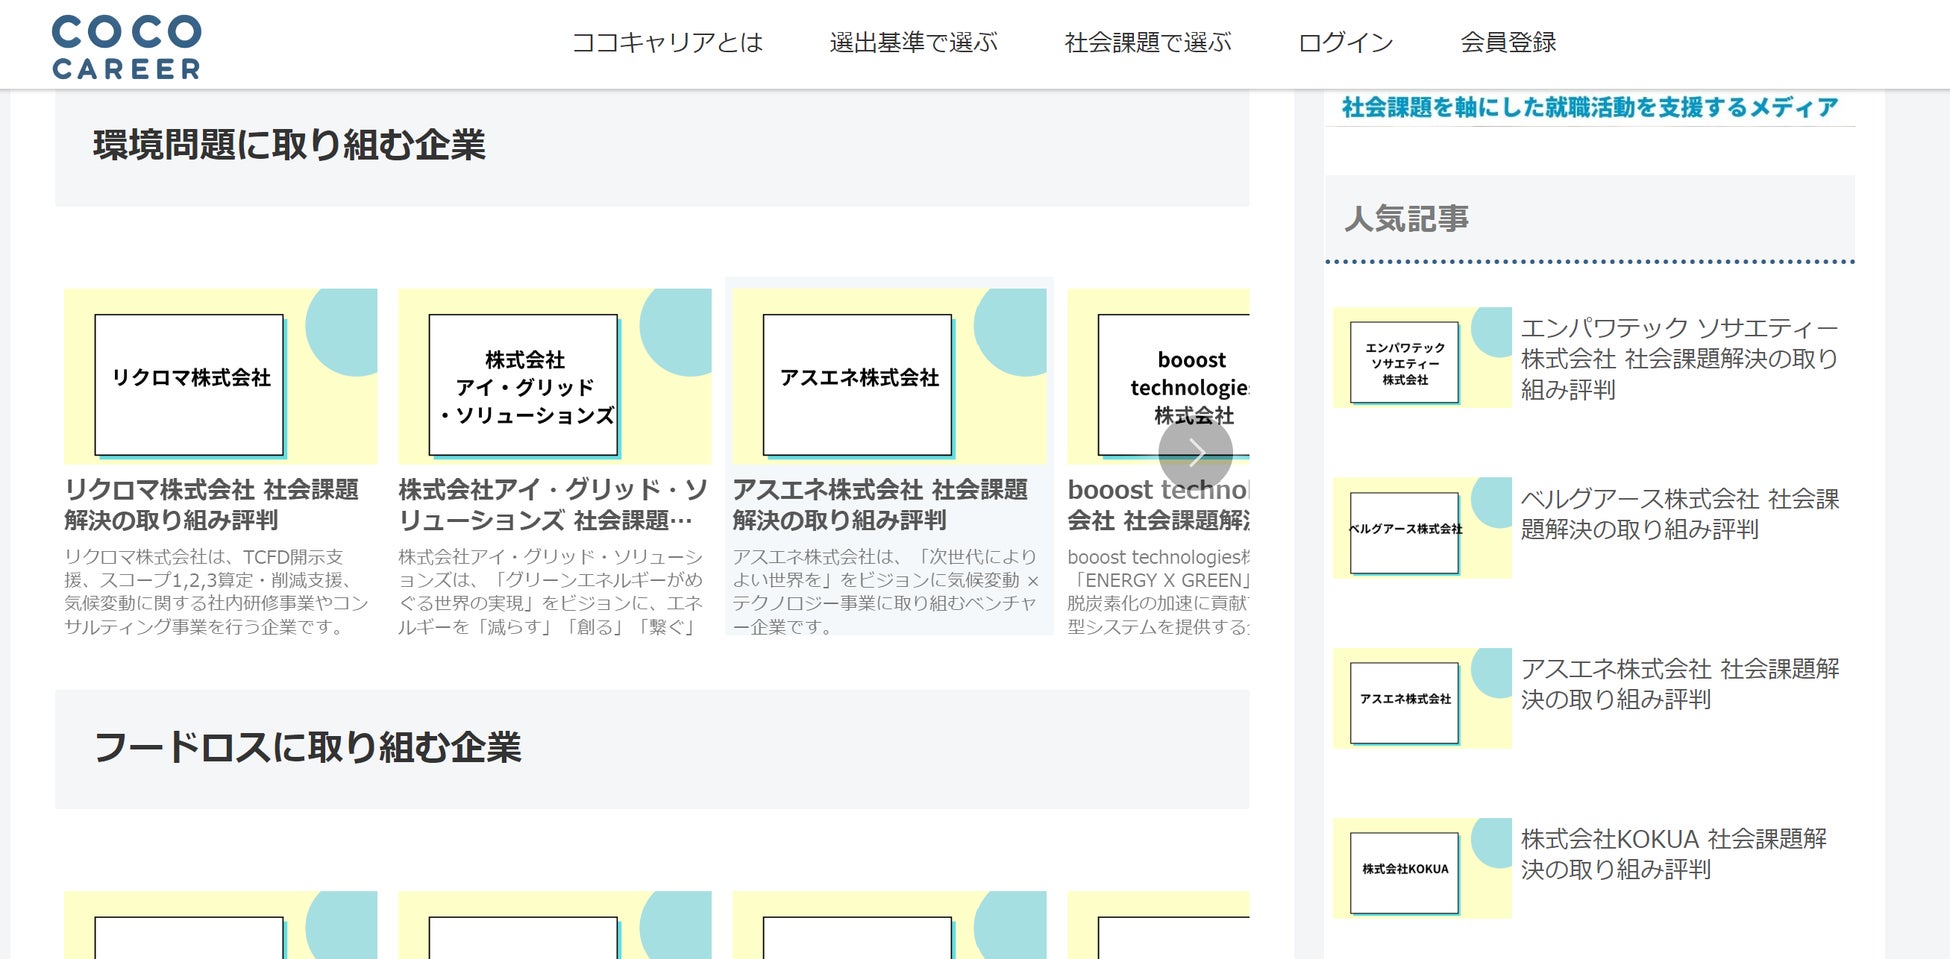This screenshot has height=959, width=1950.
Task: Click the 社会課題を軸にした就職活動 banner text
Action: tap(1590, 107)
